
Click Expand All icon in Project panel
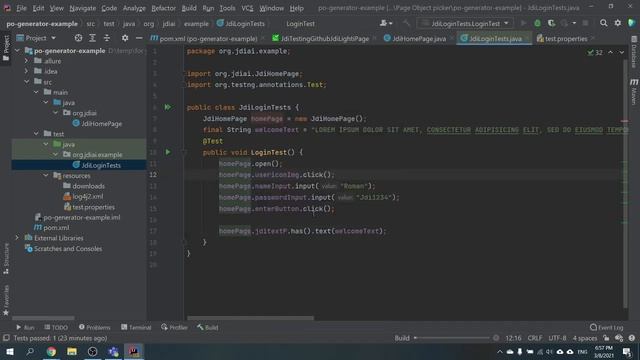(x=92, y=38)
